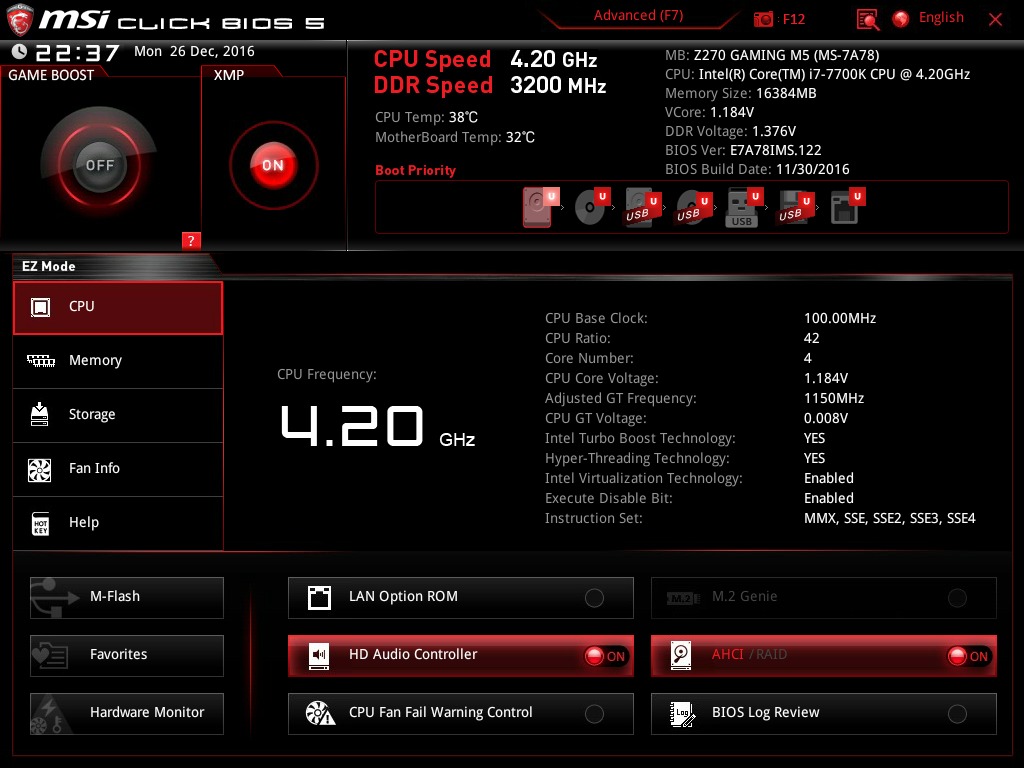Click the 22:37 system time
Viewport: 1024px width, 768px height.
point(77,53)
